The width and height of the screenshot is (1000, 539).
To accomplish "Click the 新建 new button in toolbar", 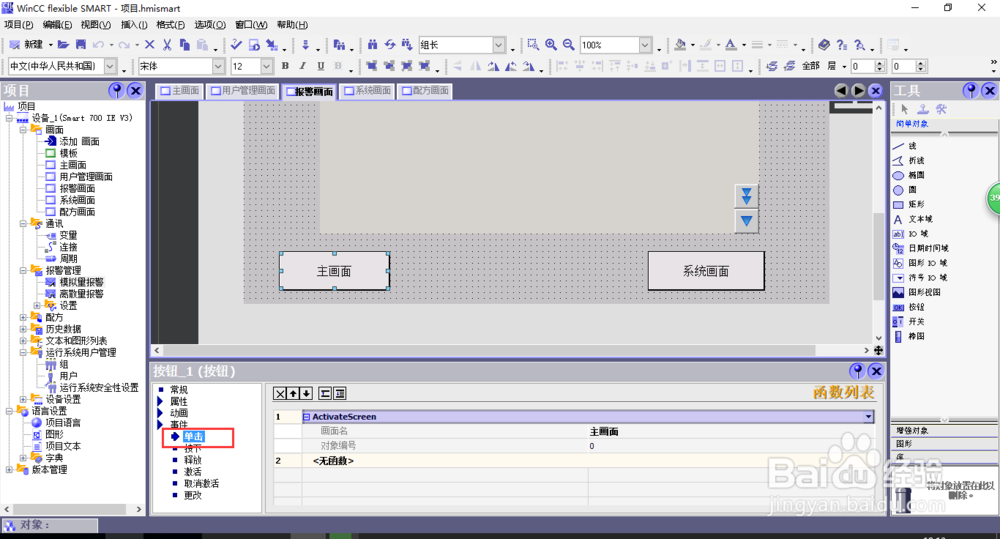I will 26,45.
